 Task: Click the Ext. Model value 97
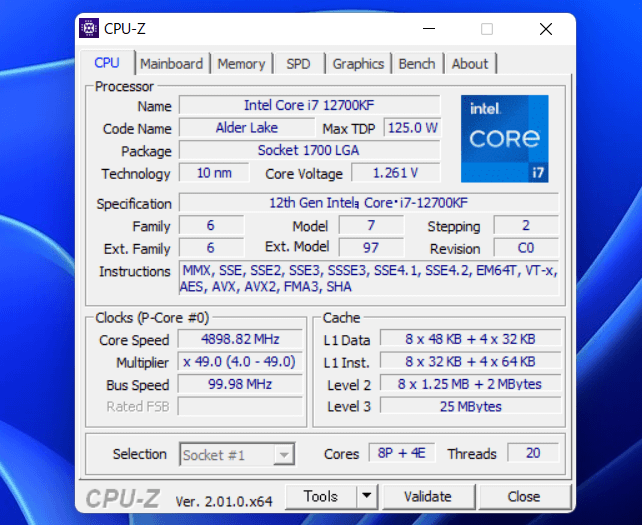[371, 248]
